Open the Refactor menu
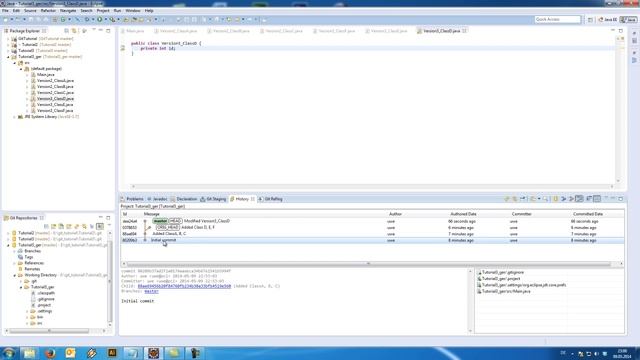 click(48, 11)
